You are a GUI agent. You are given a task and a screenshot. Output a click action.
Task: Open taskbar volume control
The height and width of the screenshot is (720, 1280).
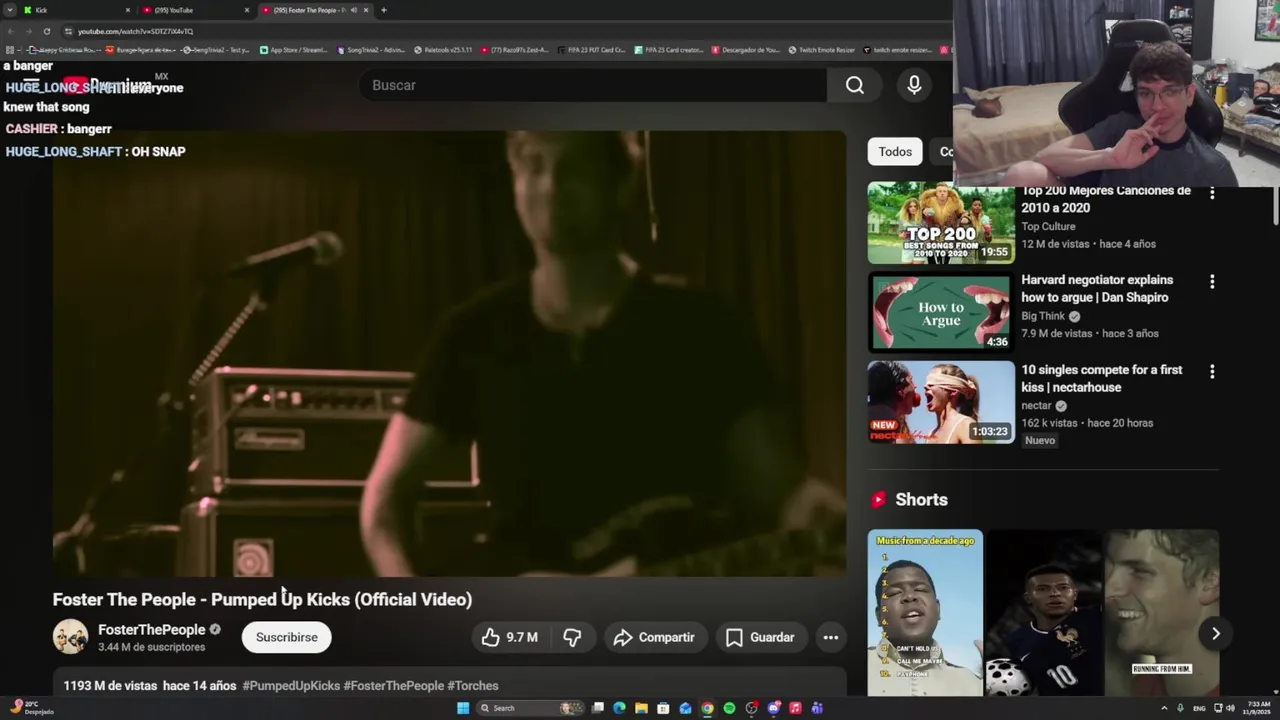pos(1230,708)
